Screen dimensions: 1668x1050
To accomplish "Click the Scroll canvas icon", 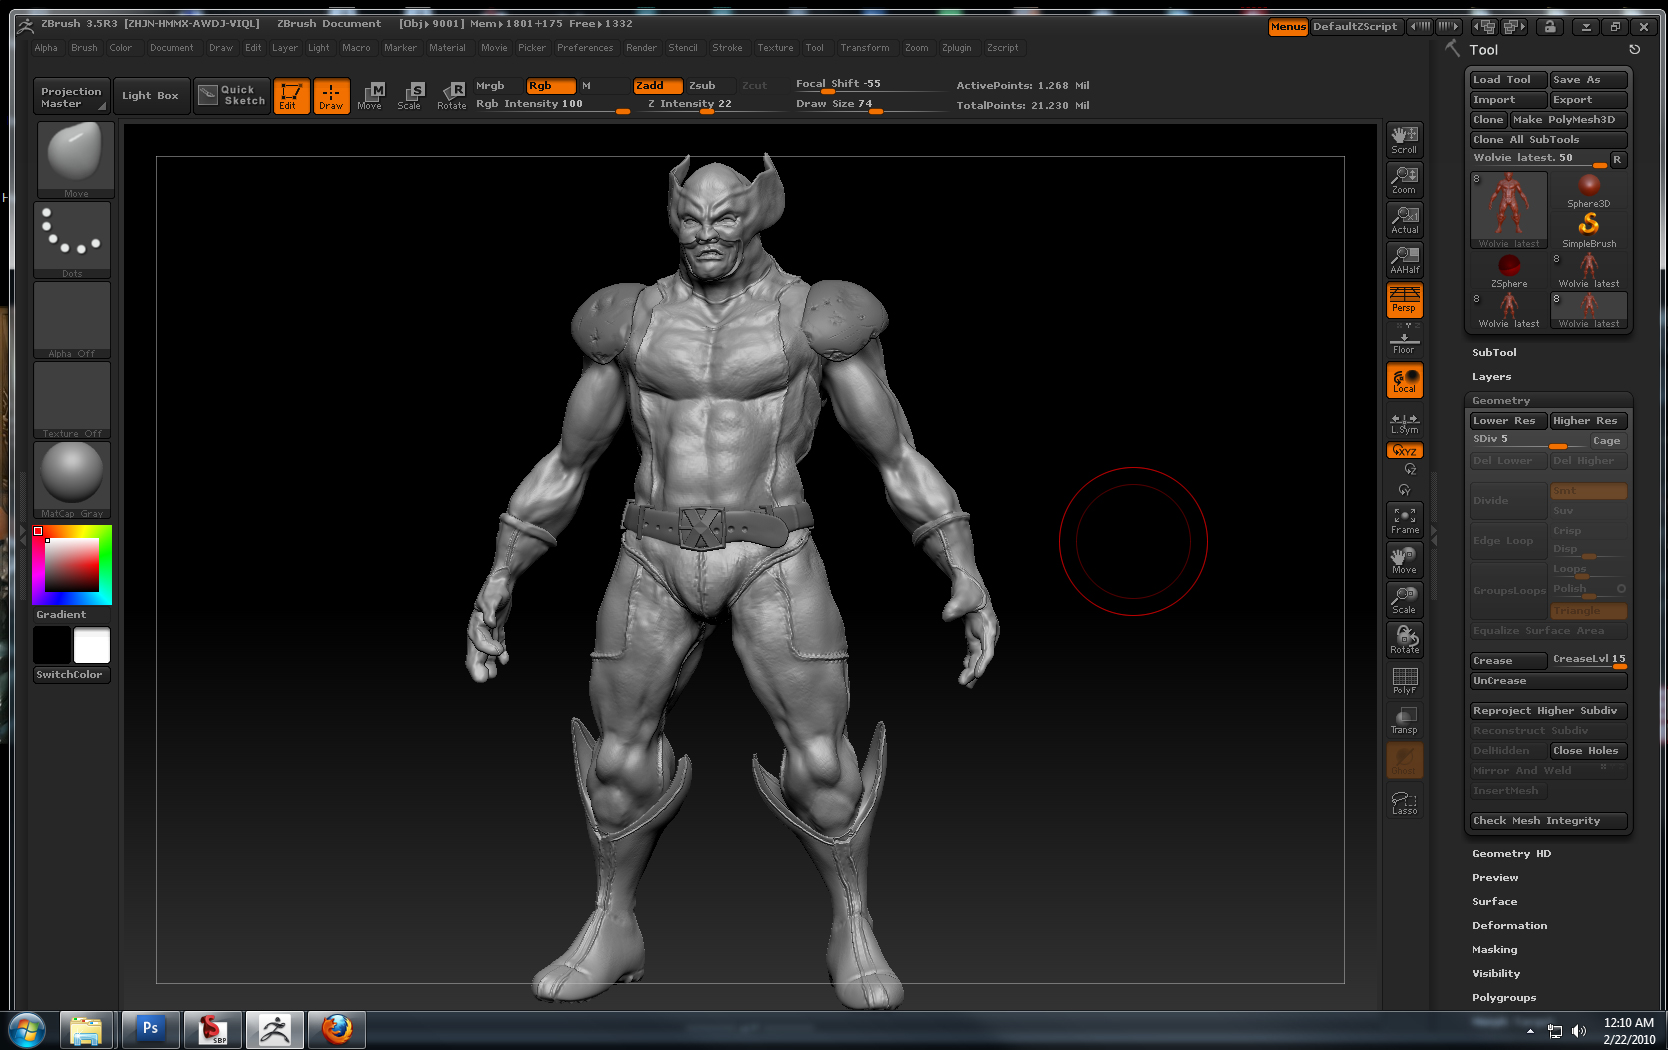I will [1404, 140].
